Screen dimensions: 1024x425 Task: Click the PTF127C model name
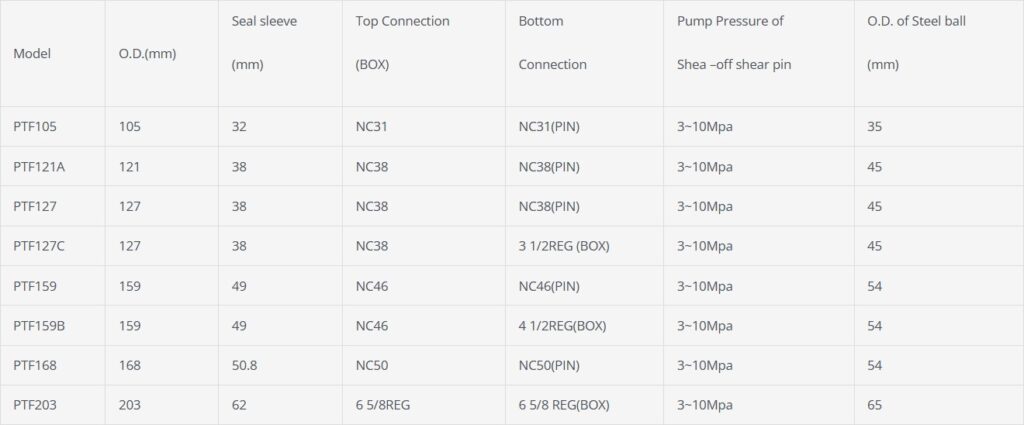pos(39,246)
